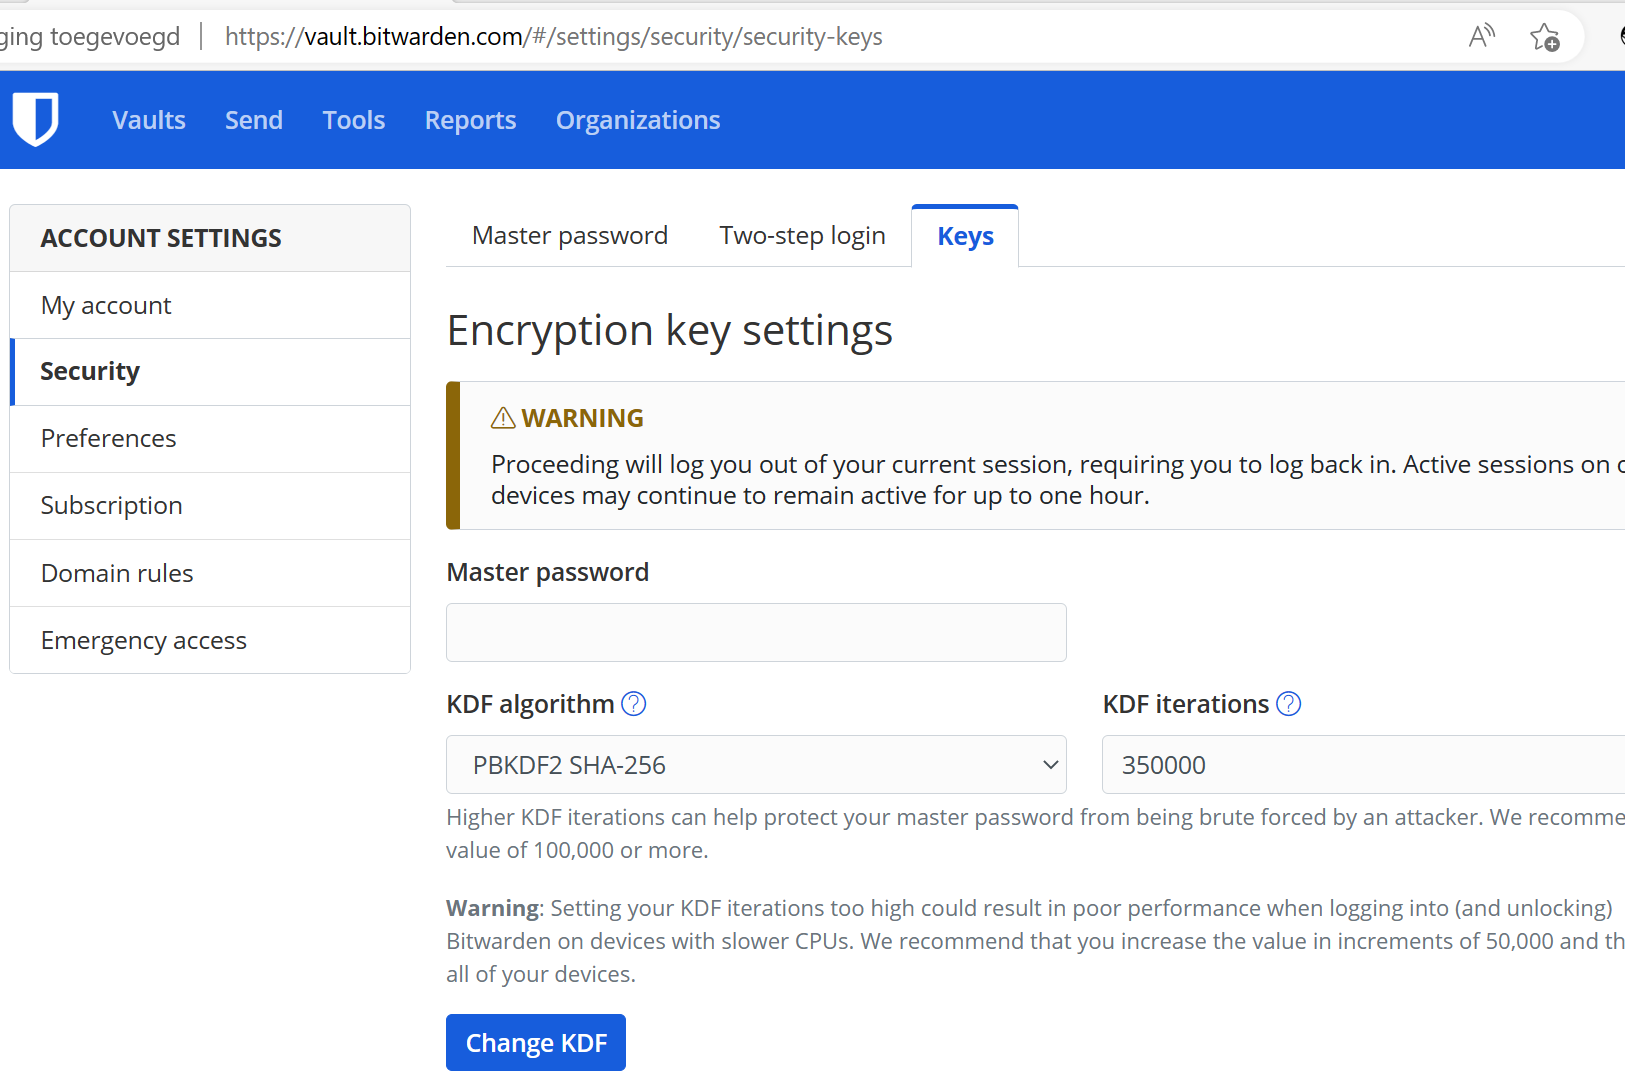Click the Bitwarden shield logo
Viewport: 1625px width, 1090px height.
tap(36, 119)
